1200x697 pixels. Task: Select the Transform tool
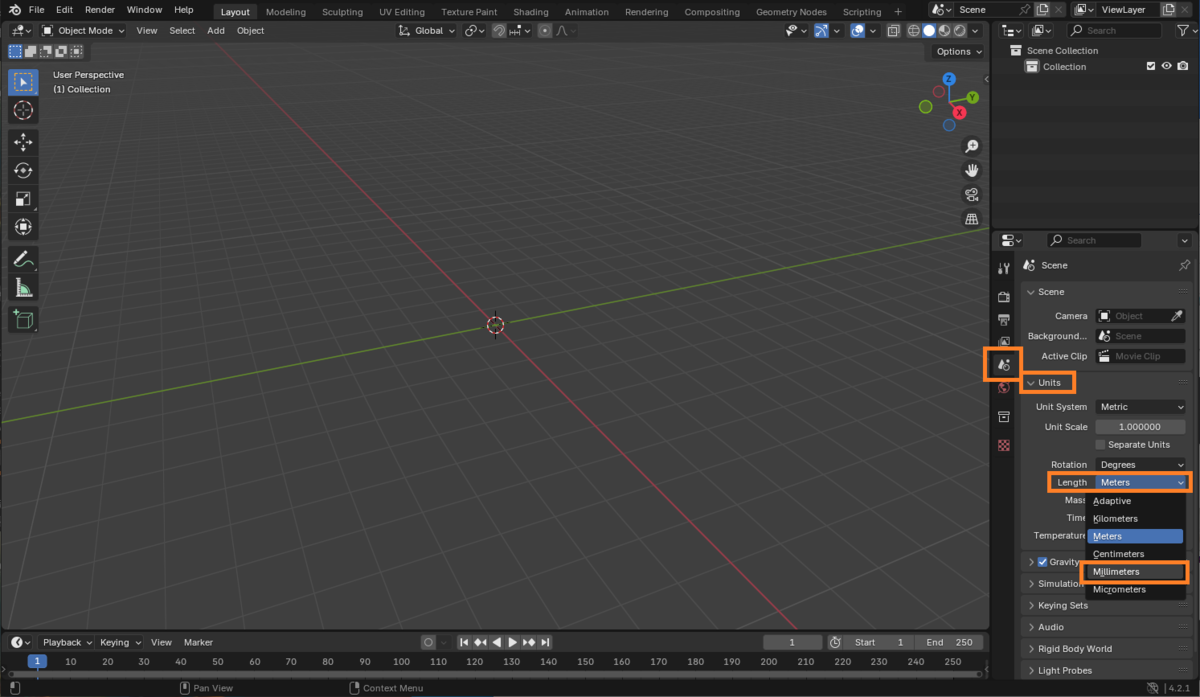(x=24, y=227)
